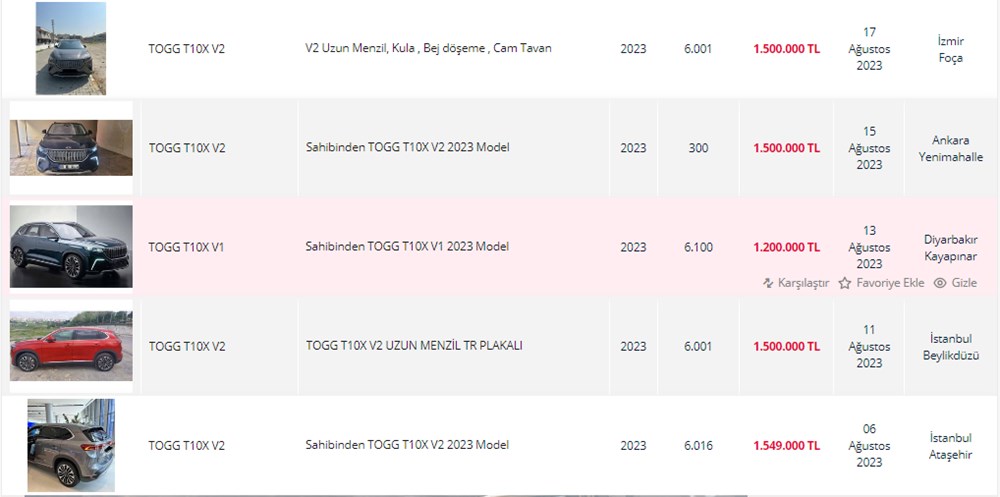Viewport: 1000px width, 497px height.
Task: Click the Diyarbakır Kayapınar location cell
Action: click(x=951, y=248)
